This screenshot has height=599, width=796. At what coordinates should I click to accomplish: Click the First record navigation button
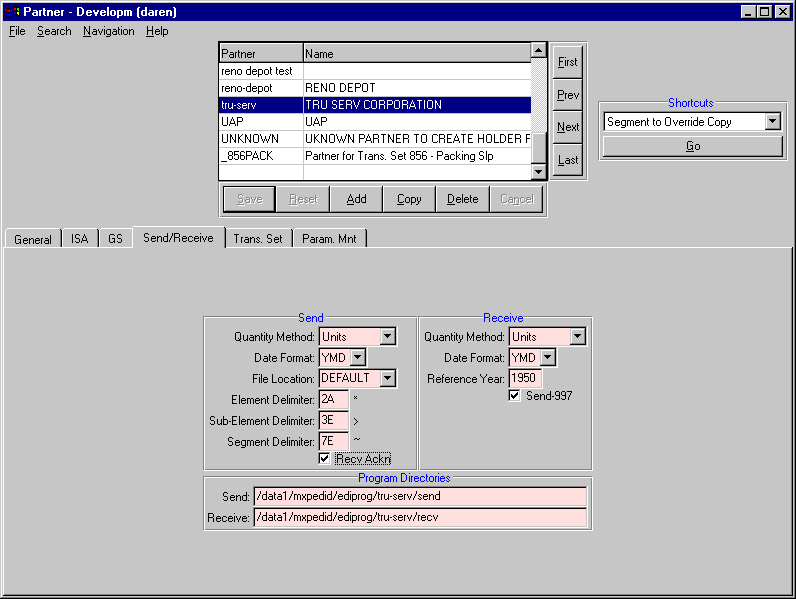567,62
